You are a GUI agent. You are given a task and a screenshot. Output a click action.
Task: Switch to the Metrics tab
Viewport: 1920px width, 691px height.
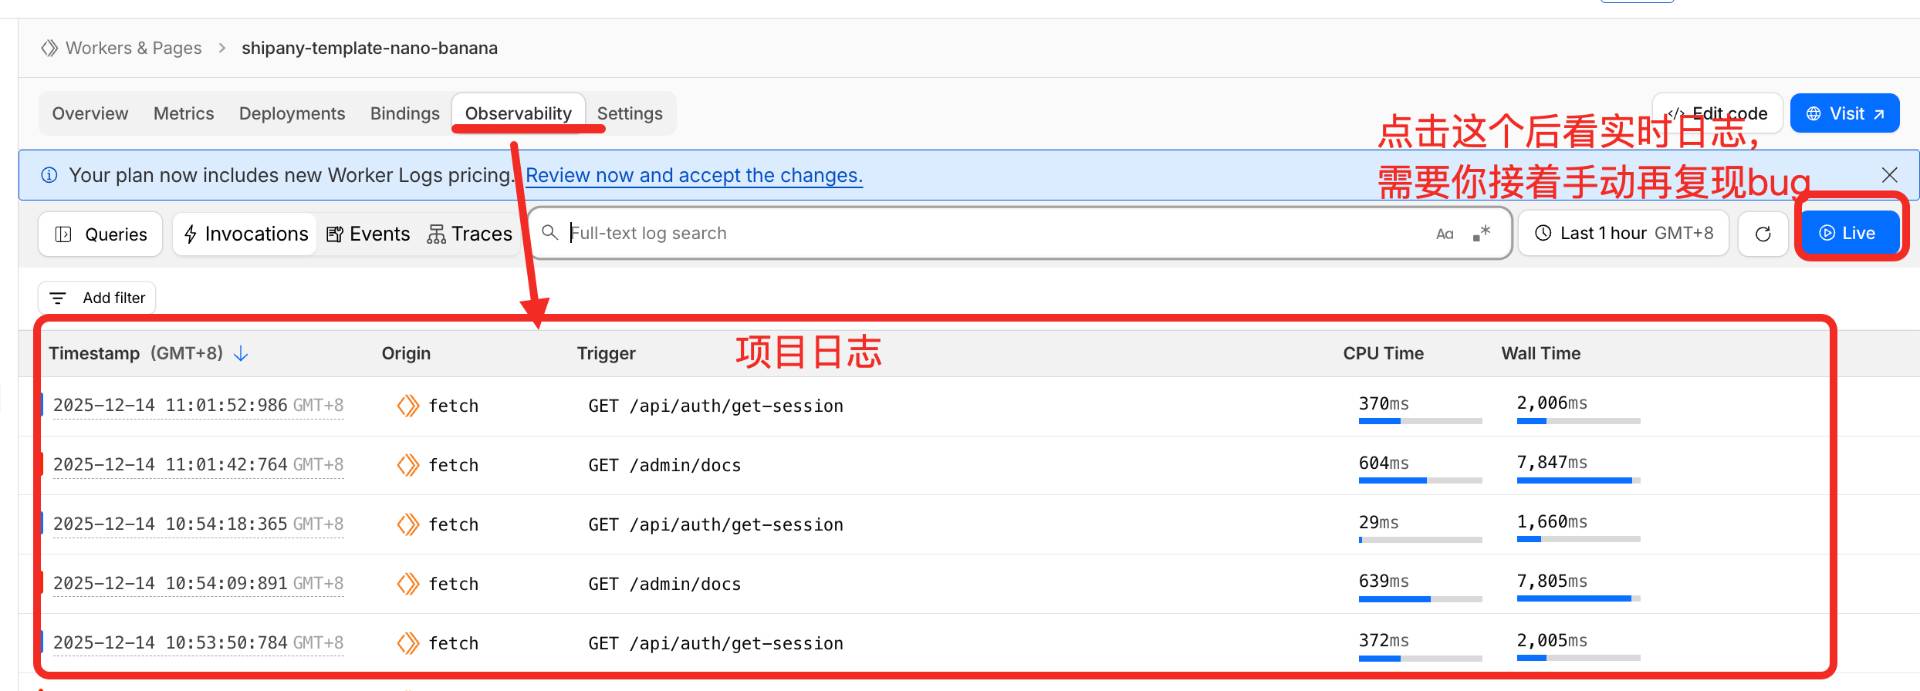[x=183, y=114]
